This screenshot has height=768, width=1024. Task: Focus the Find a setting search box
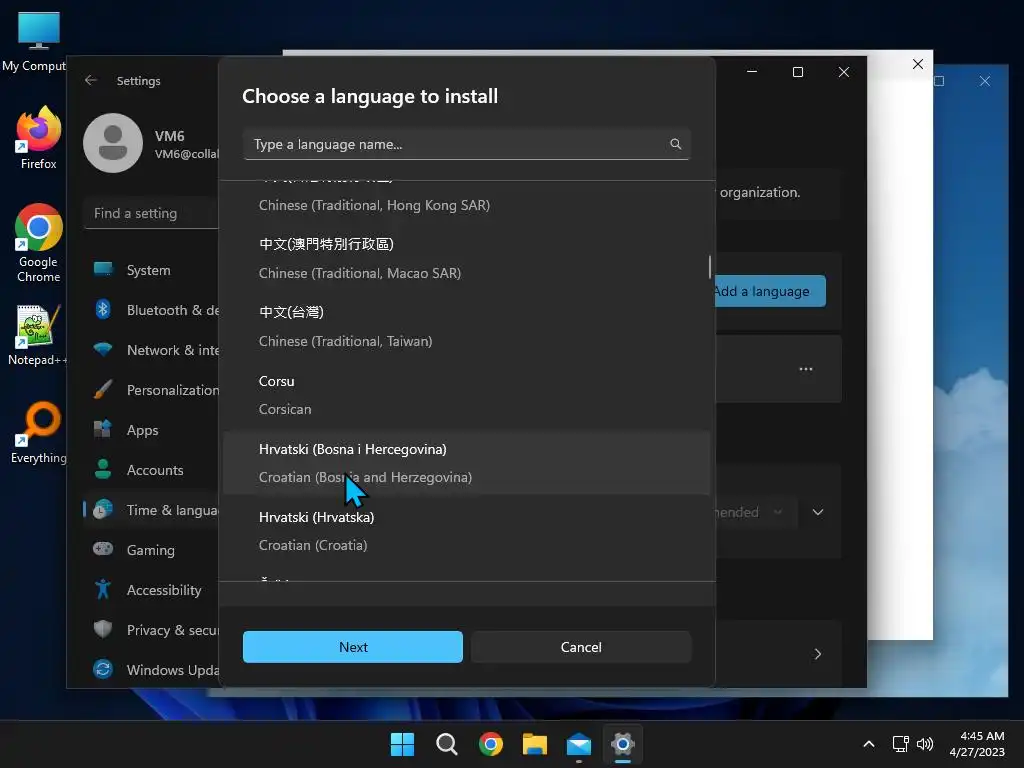(152, 214)
